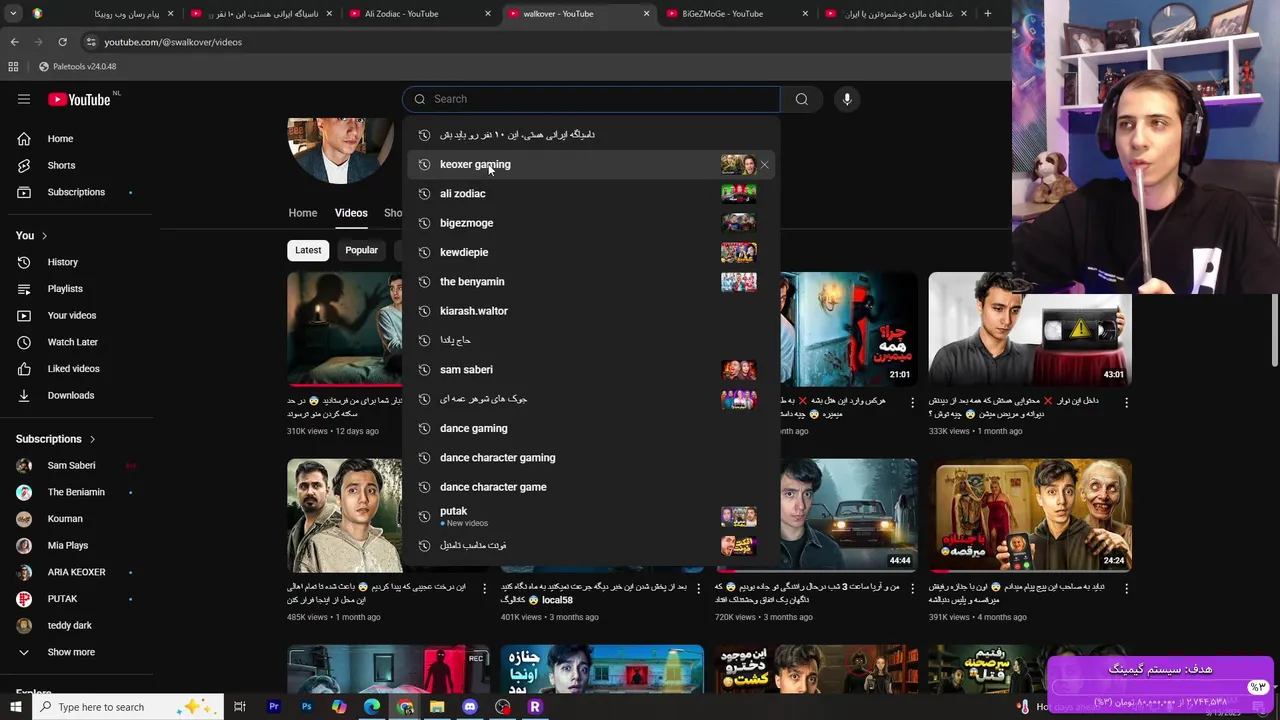
Task: Close the 'walkover - YouTube' browser tab
Action: [x=646, y=14]
